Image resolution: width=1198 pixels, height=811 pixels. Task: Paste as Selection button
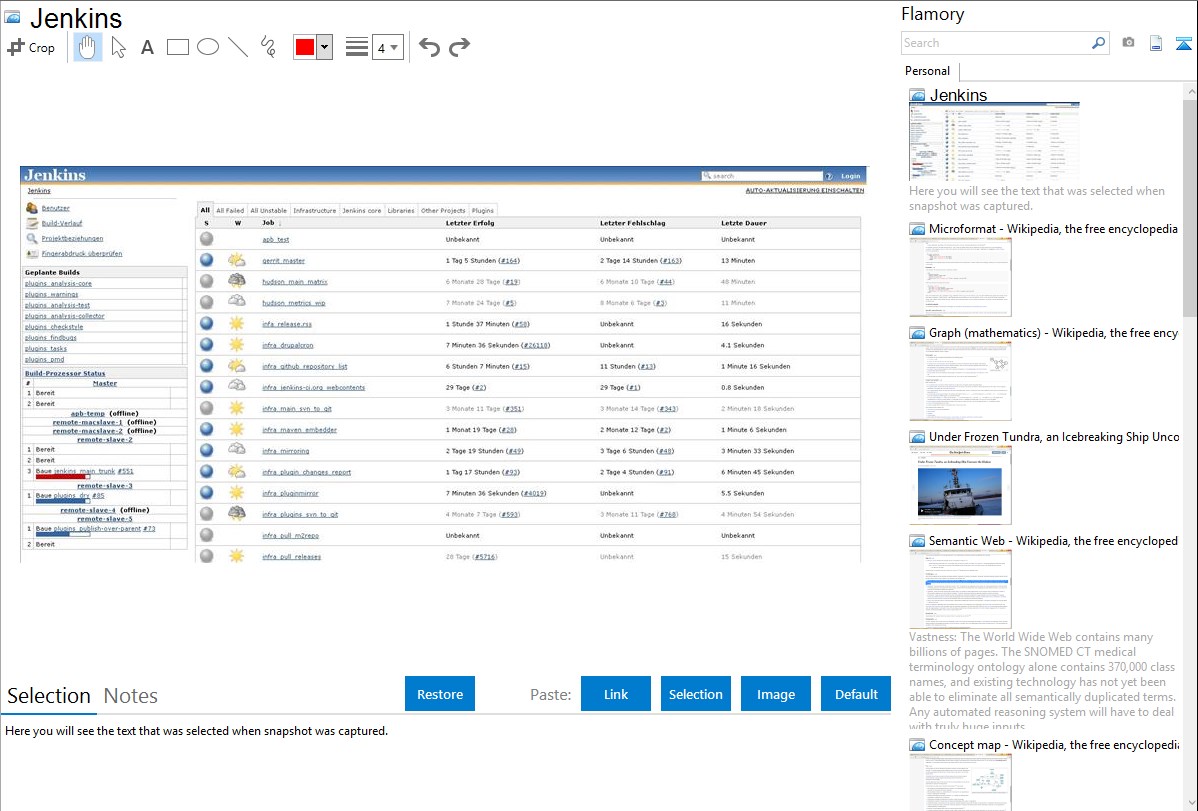696,694
